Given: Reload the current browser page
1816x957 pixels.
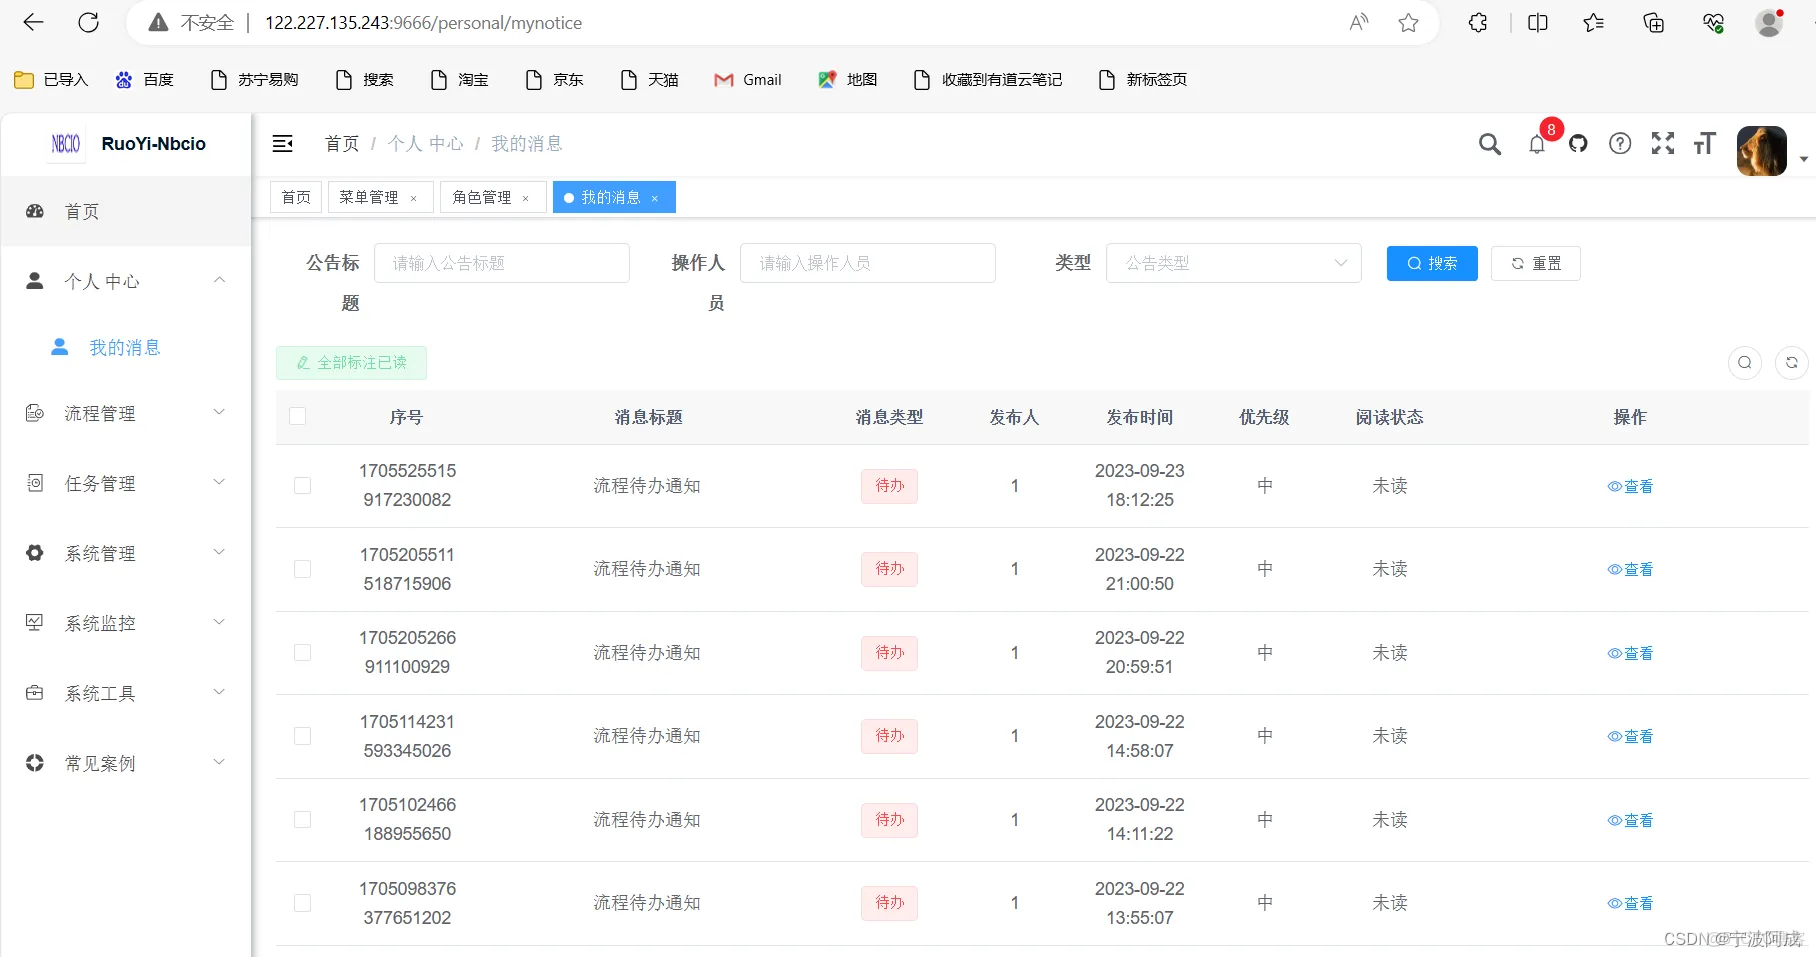Looking at the screenshot, I should [89, 22].
